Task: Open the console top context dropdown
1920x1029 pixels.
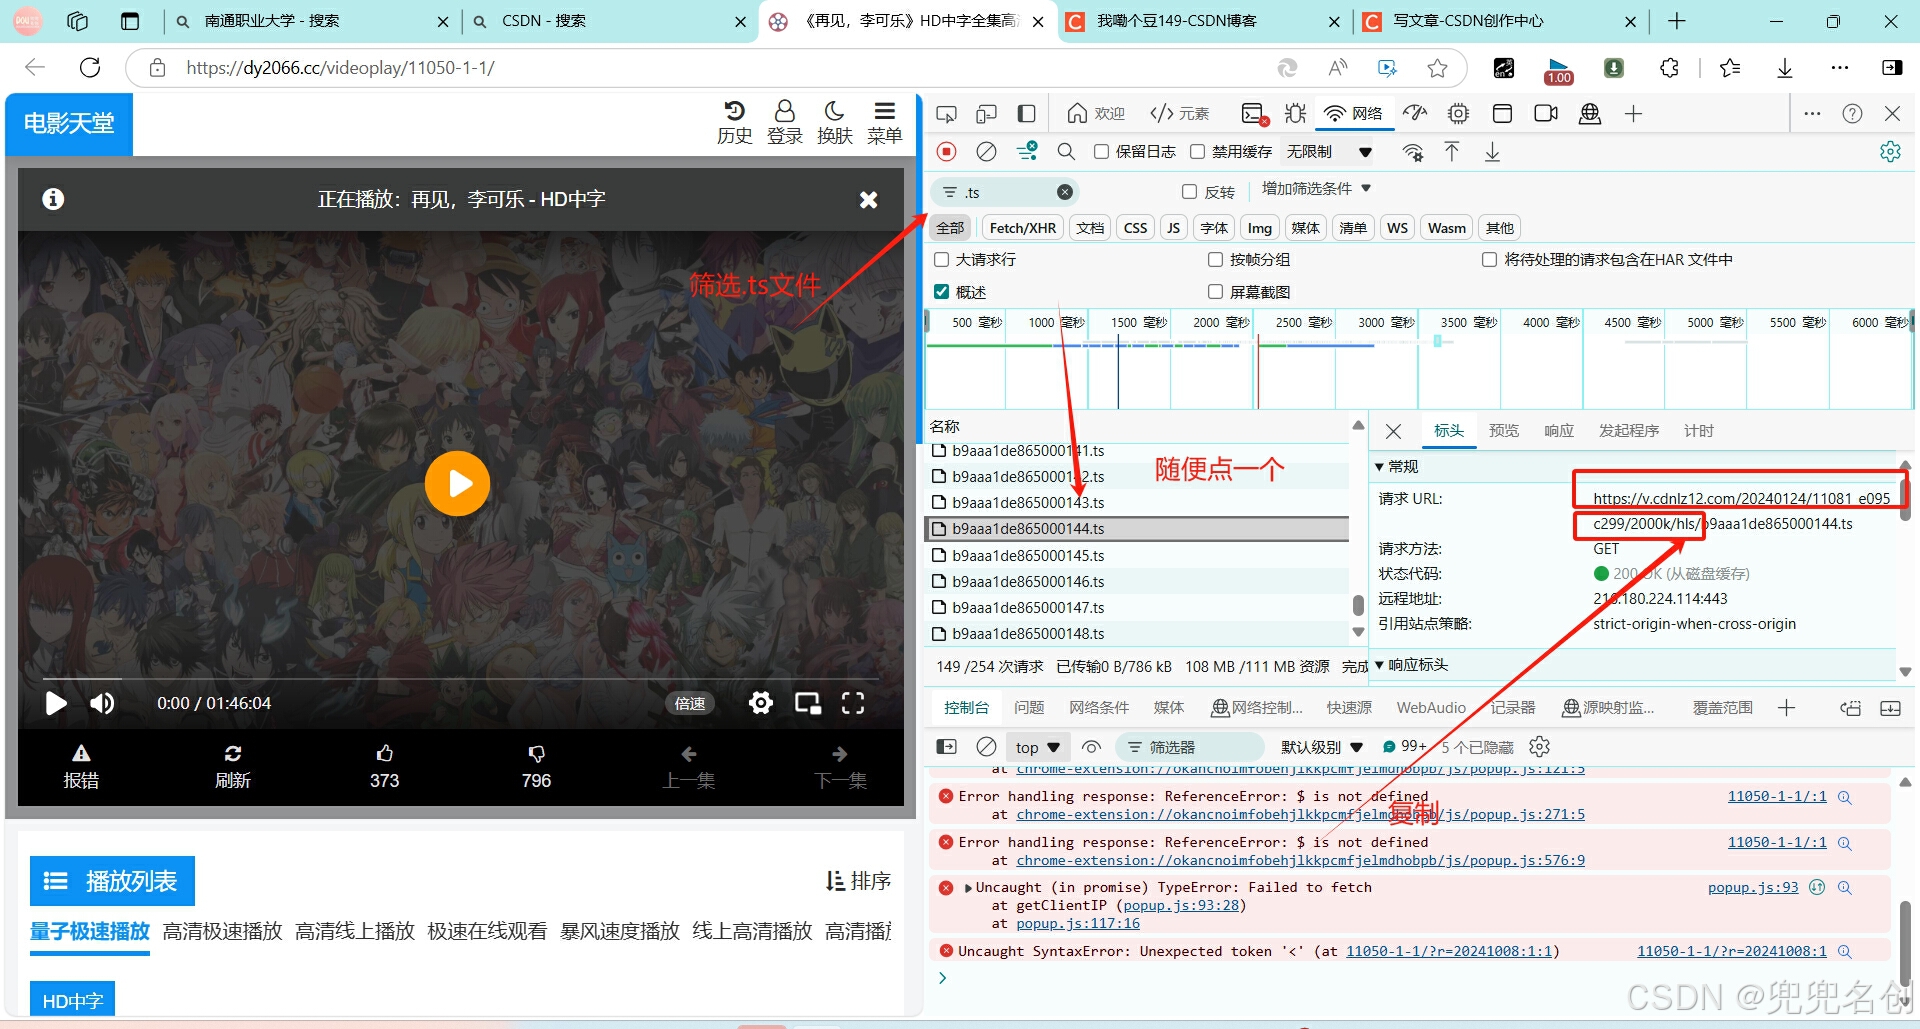Action: pos(1038,747)
